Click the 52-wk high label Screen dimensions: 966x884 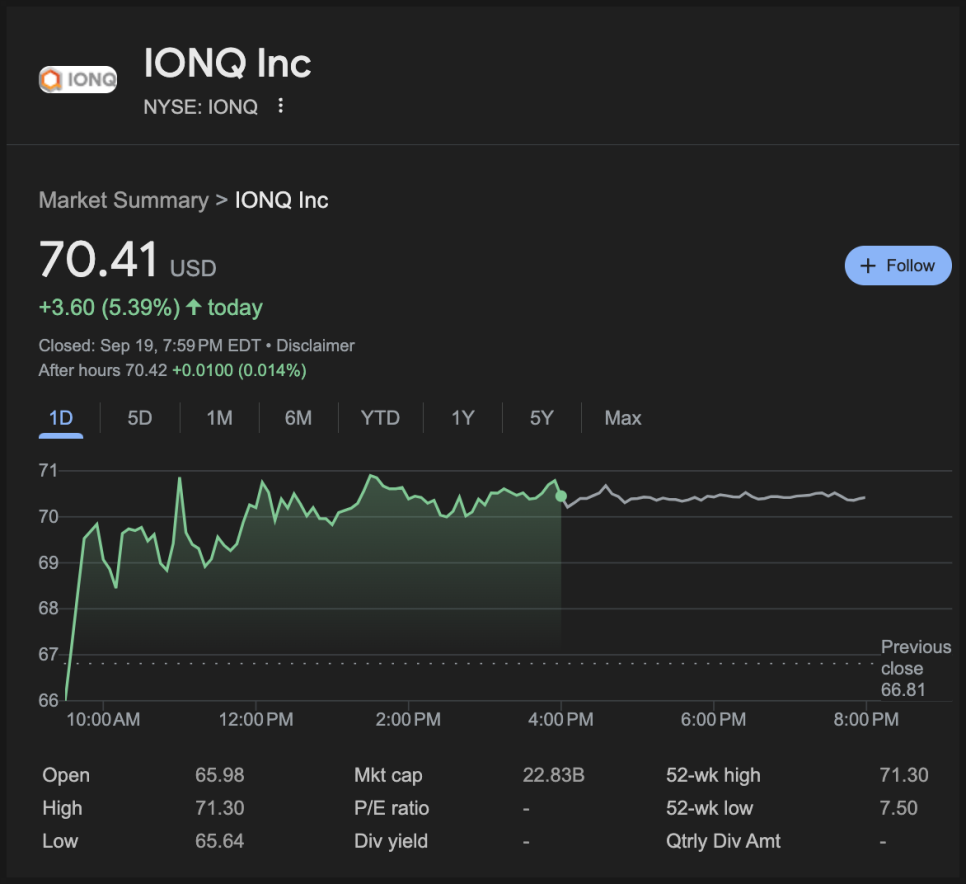click(713, 775)
